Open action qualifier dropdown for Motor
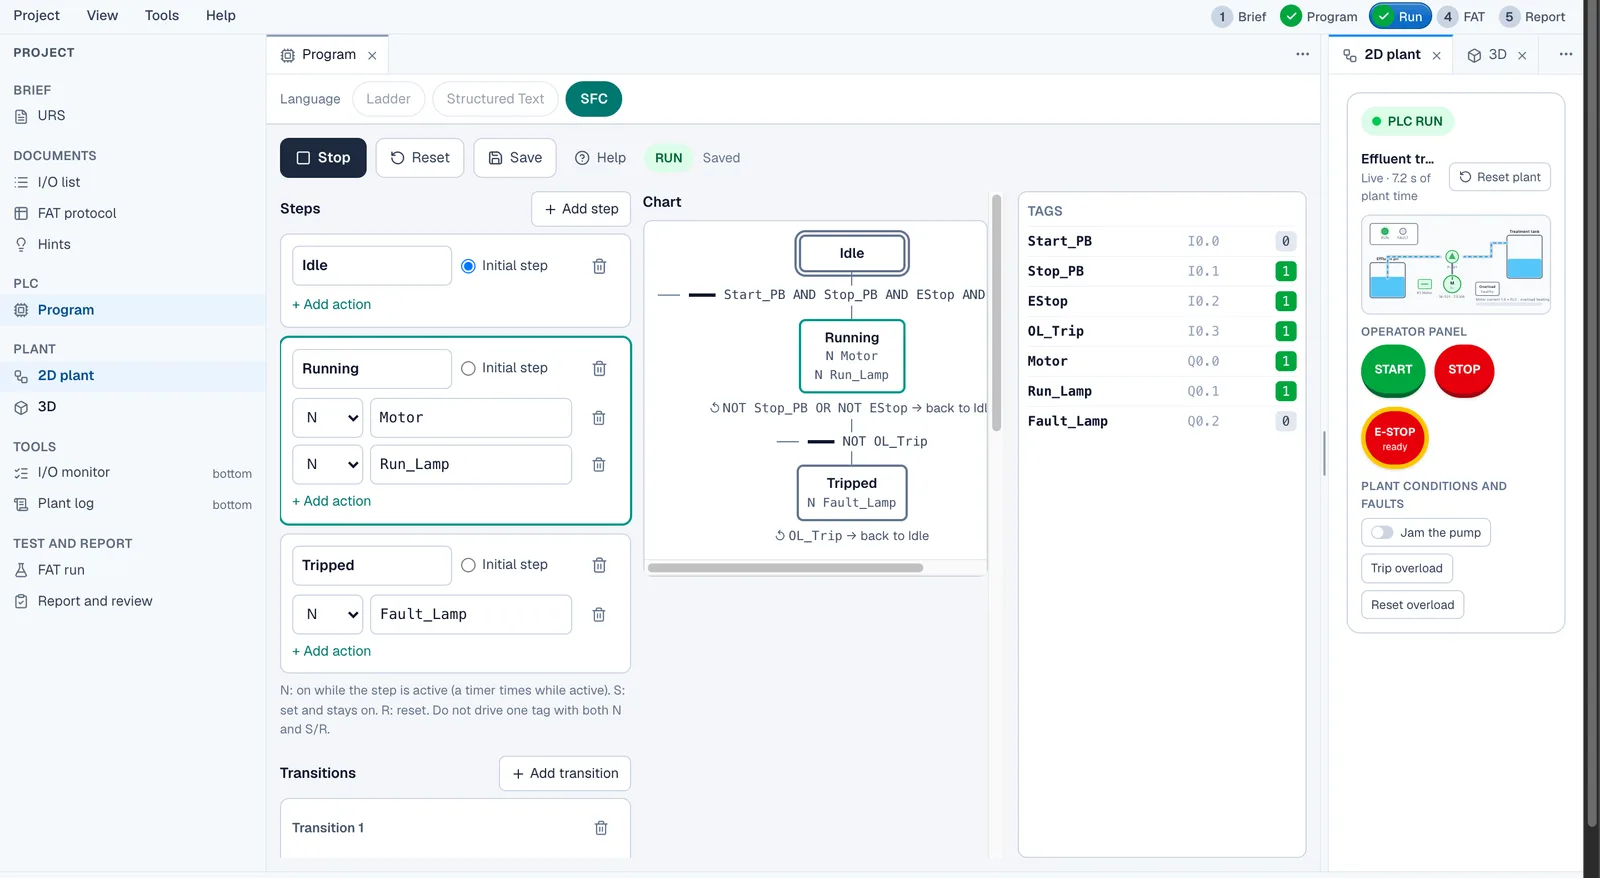 coord(327,418)
